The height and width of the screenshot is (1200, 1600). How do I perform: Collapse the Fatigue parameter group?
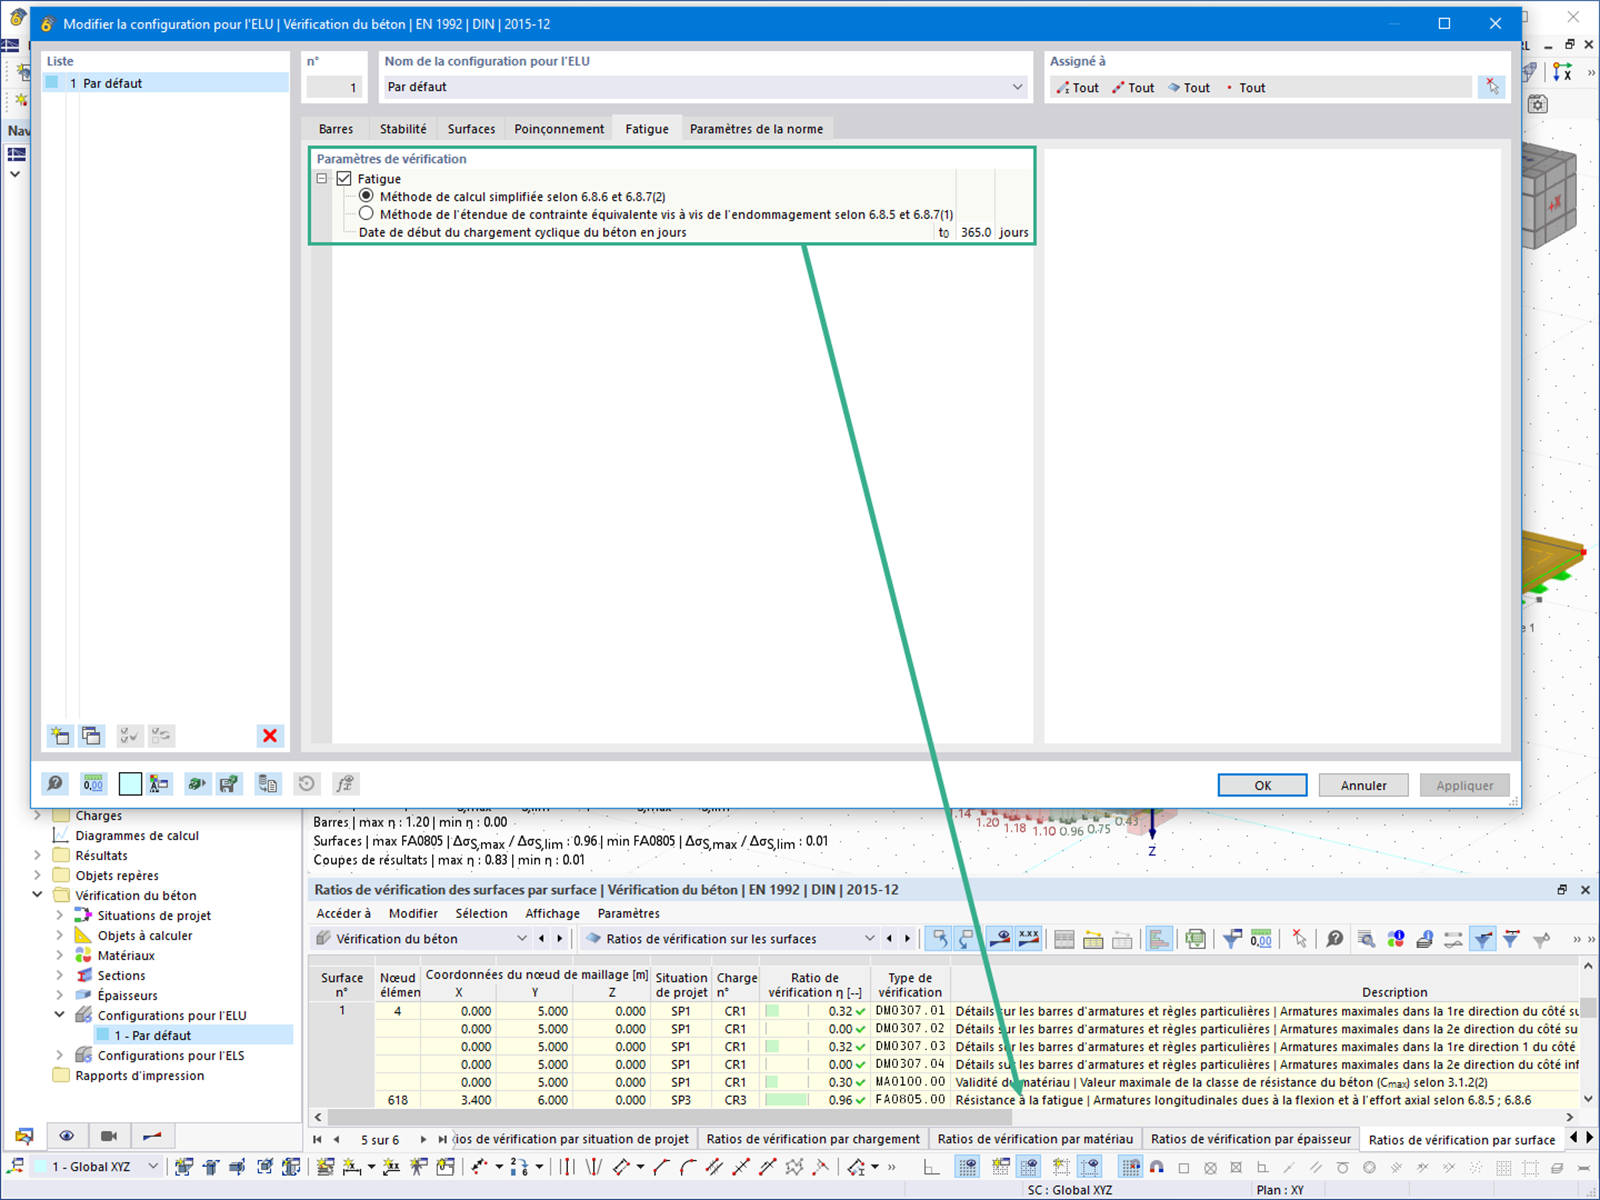[x=322, y=179]
